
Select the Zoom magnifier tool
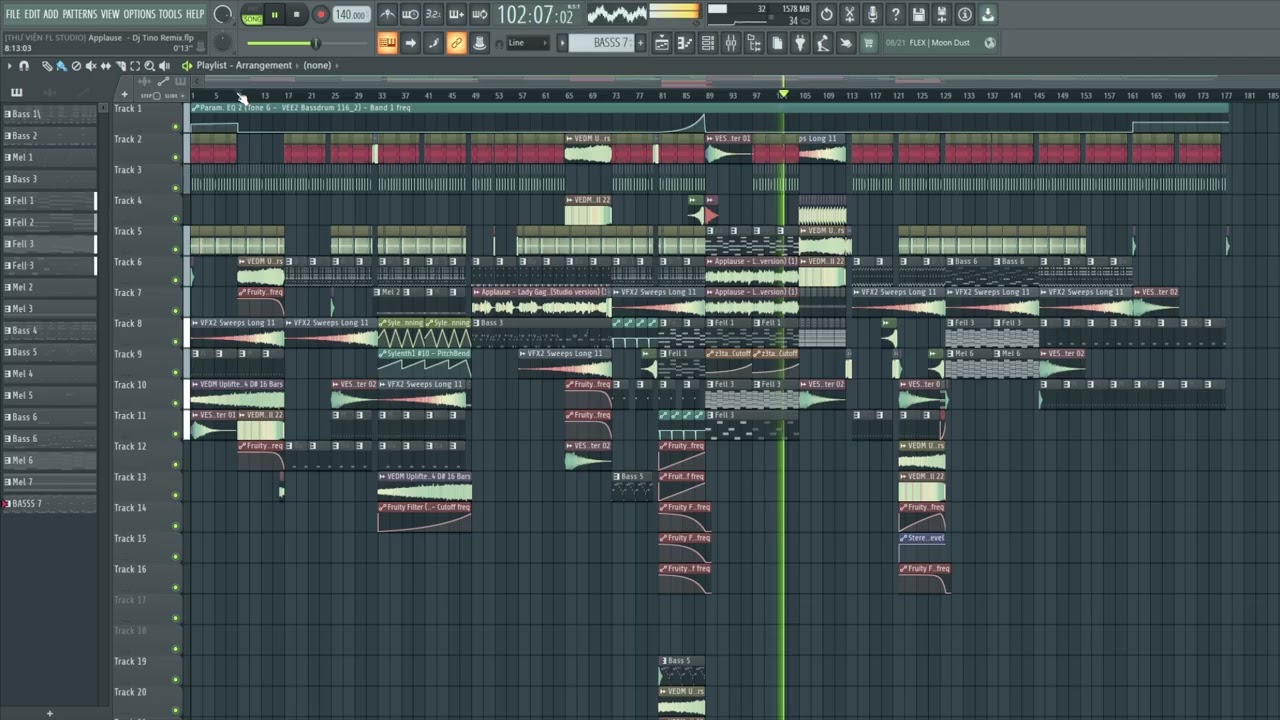149,65
